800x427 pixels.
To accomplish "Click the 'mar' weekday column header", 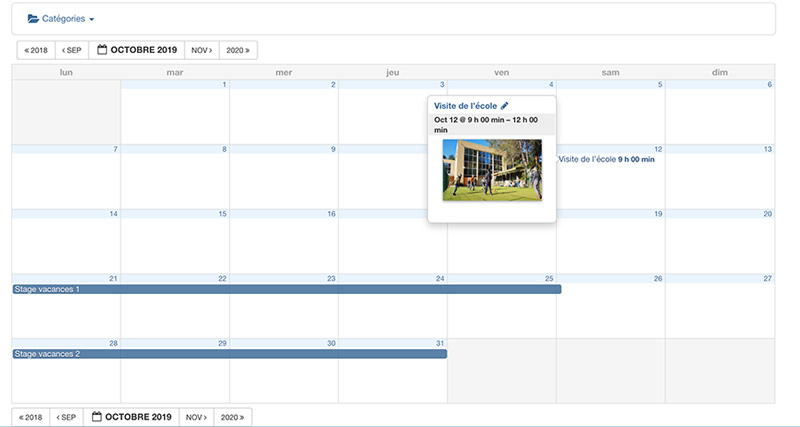I will (175, 72).
